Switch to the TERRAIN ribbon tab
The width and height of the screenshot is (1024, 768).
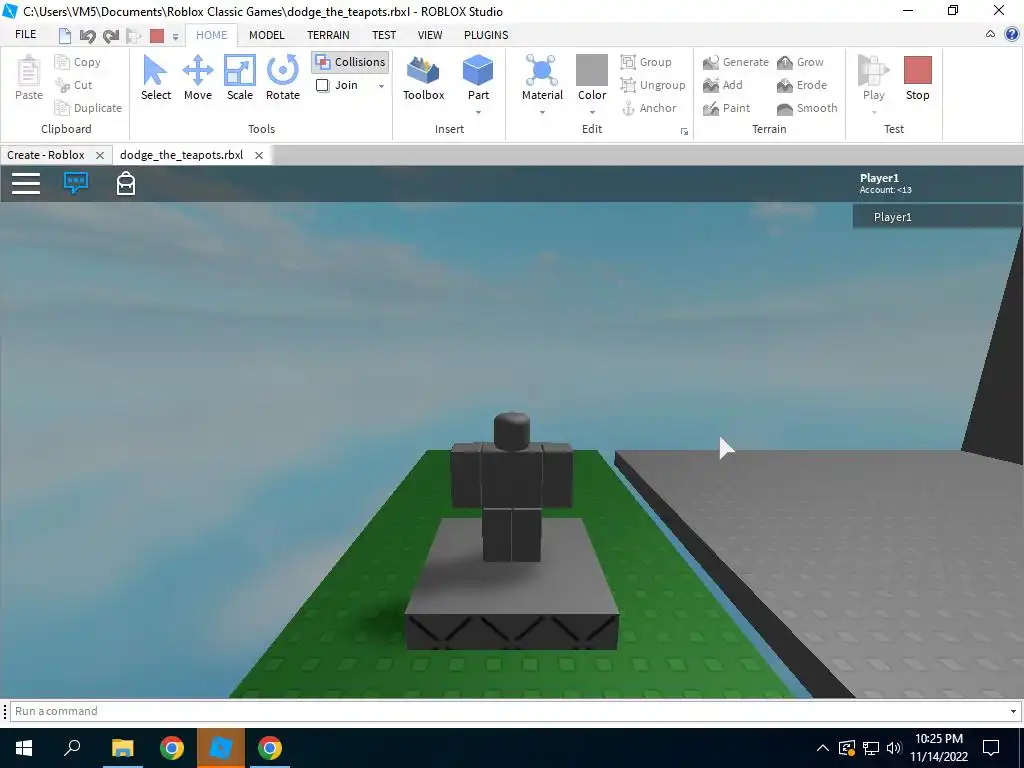[x=328, y=35]
